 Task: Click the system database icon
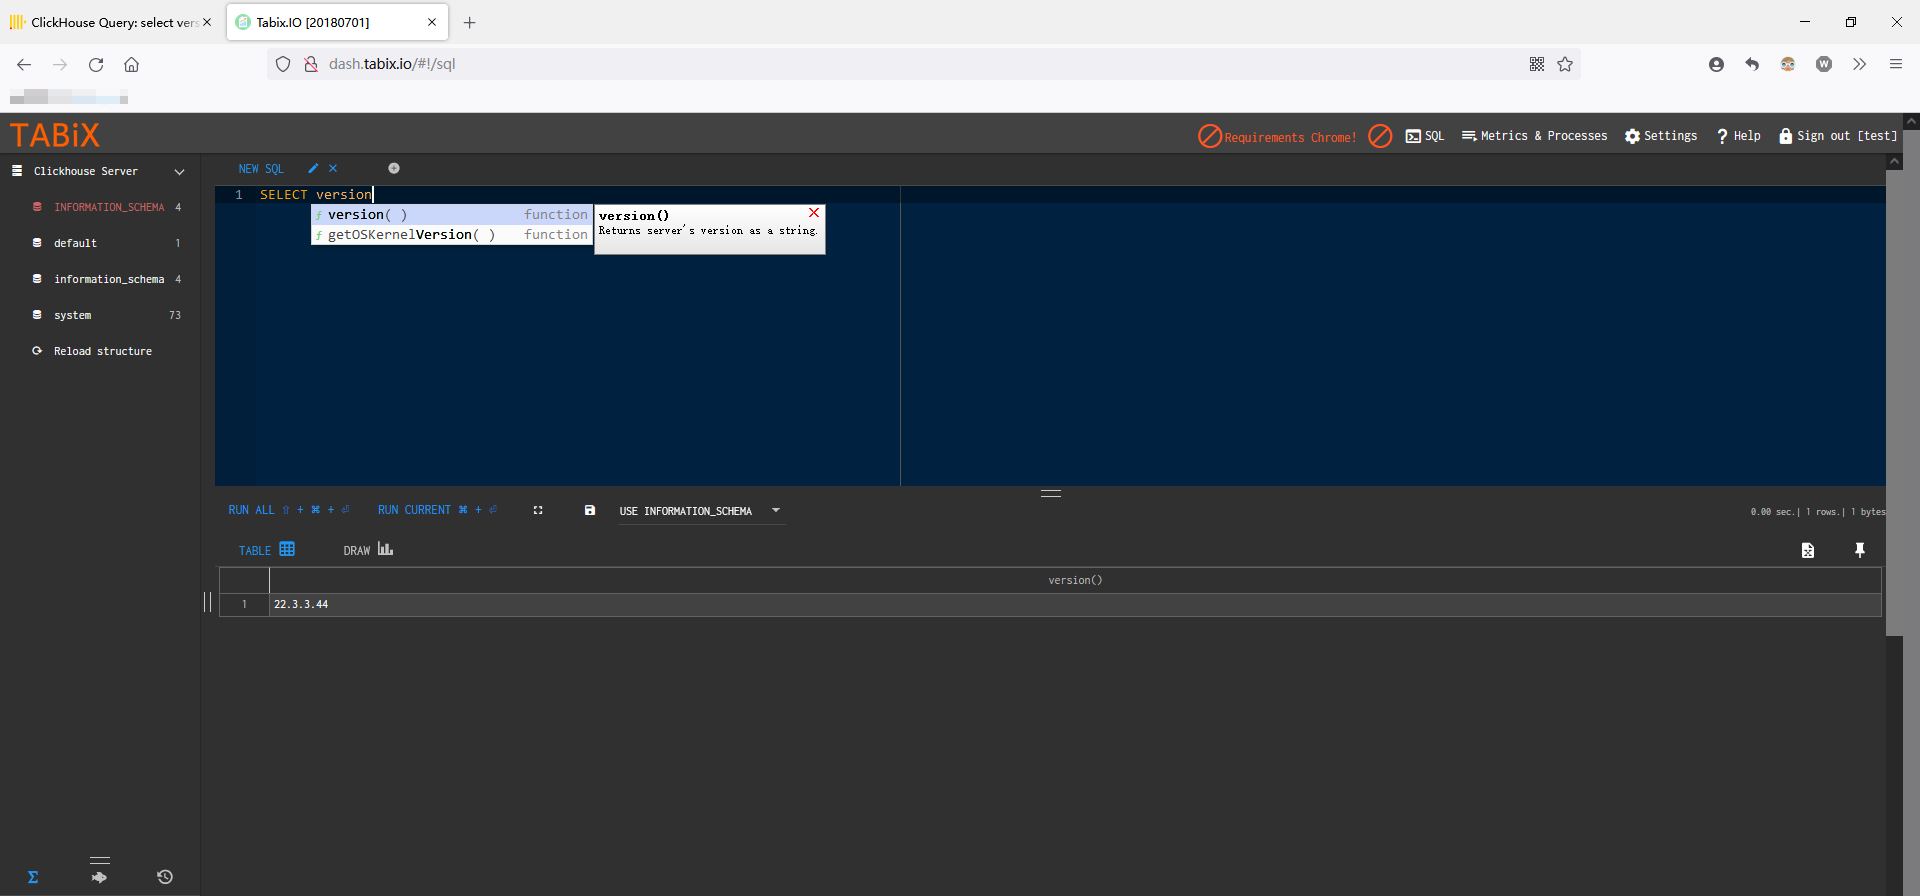[x=37, y=315]
